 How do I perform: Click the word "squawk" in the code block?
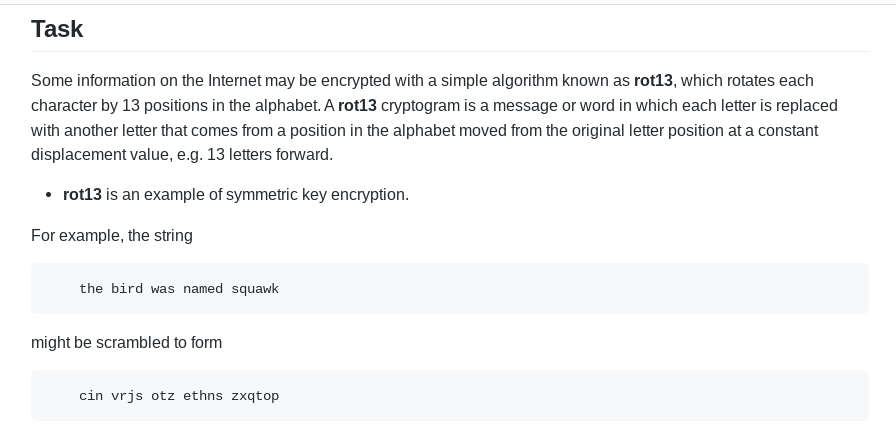255,288
